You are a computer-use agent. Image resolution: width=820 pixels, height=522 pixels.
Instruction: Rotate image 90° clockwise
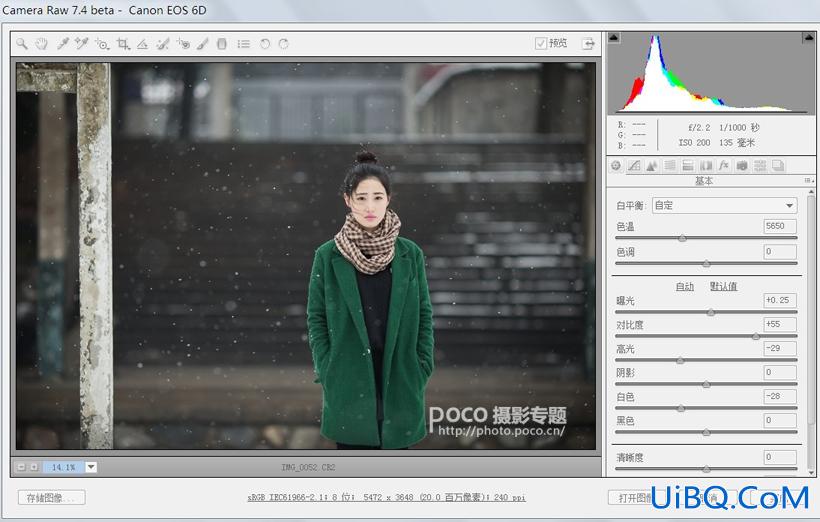(x=283, y=44)
